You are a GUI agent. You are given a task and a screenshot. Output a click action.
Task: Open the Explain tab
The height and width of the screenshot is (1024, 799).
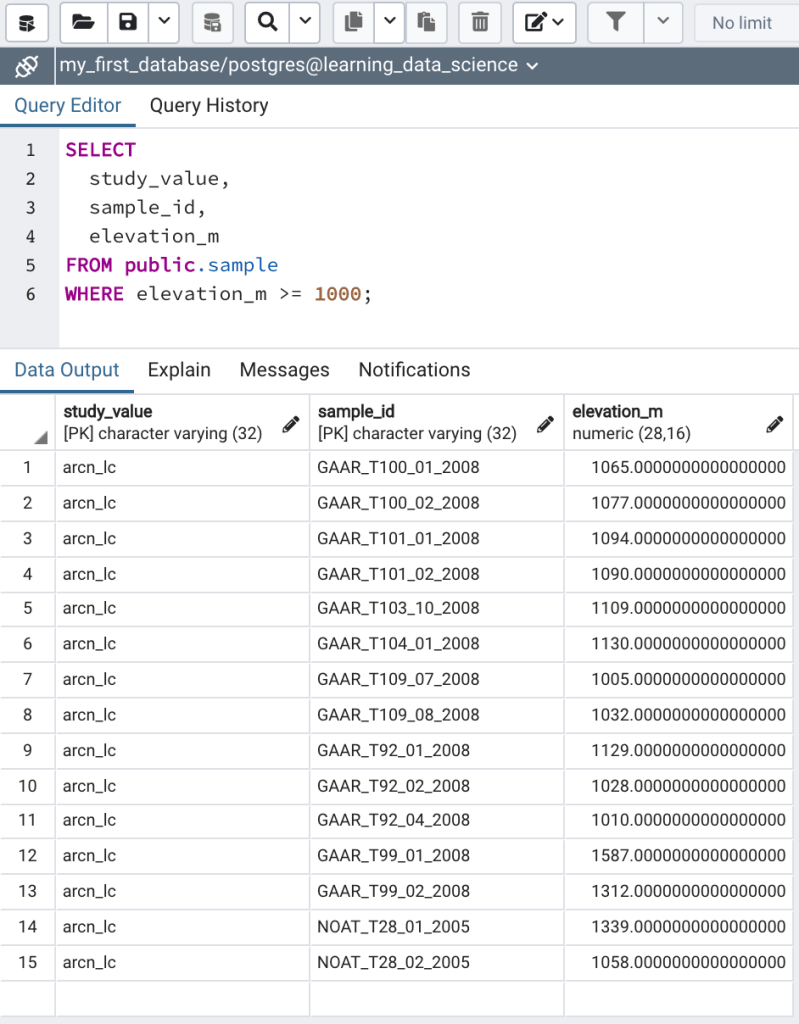(179, 370)
